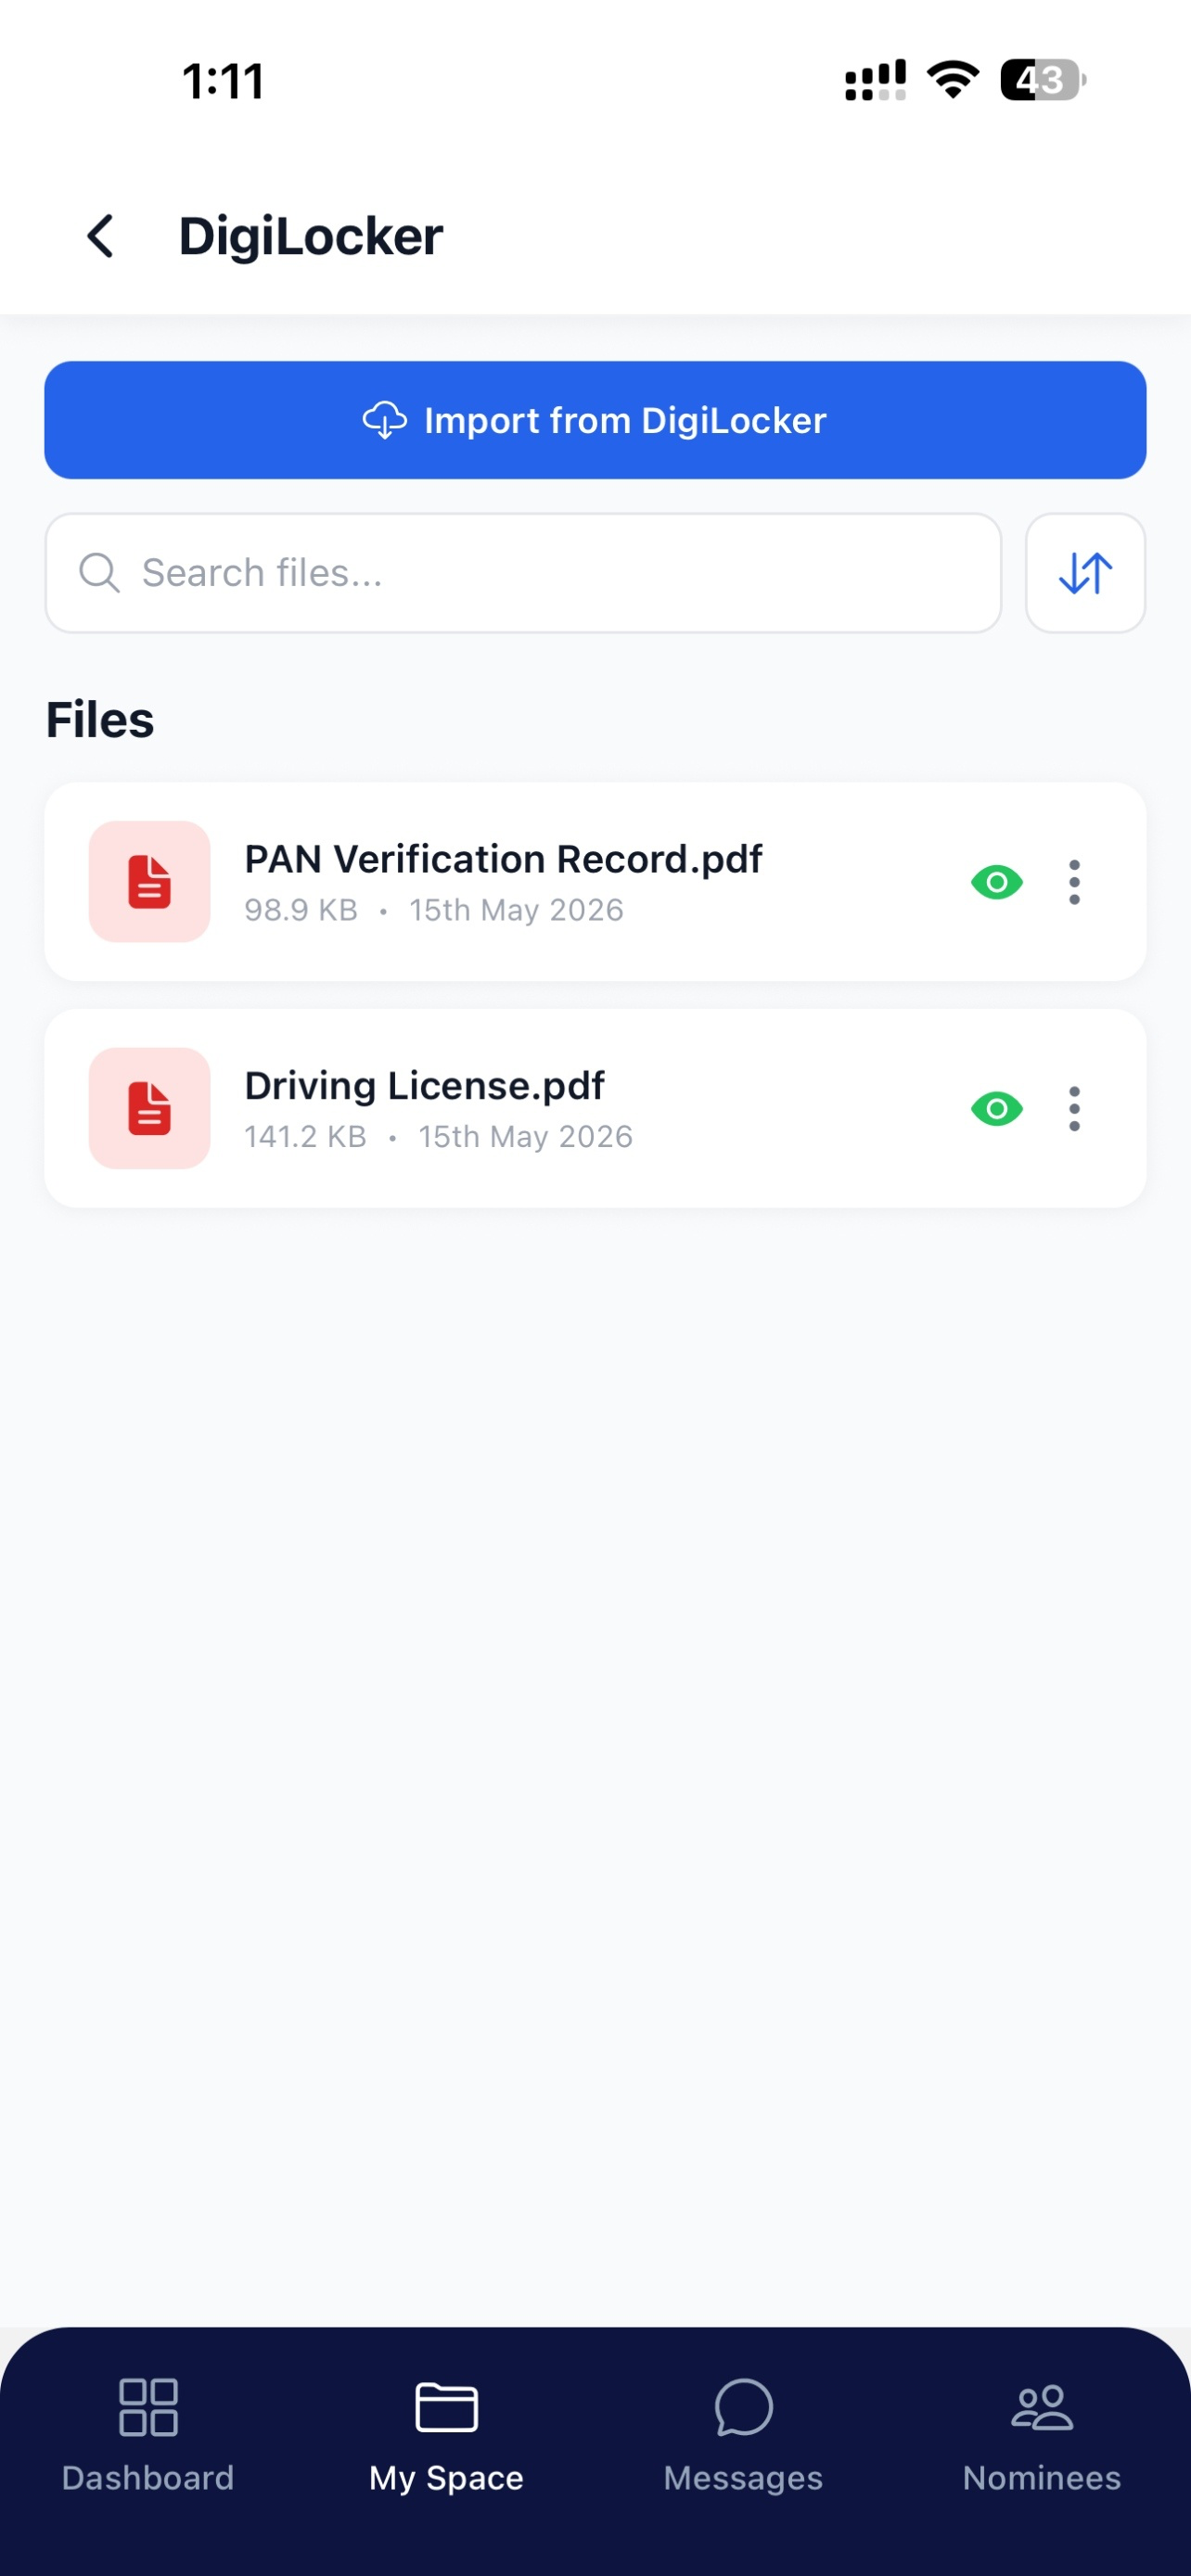1191x2576 pixels.
Task: Tap the cloud download icon in the Import button
Action: coord(384,420)
